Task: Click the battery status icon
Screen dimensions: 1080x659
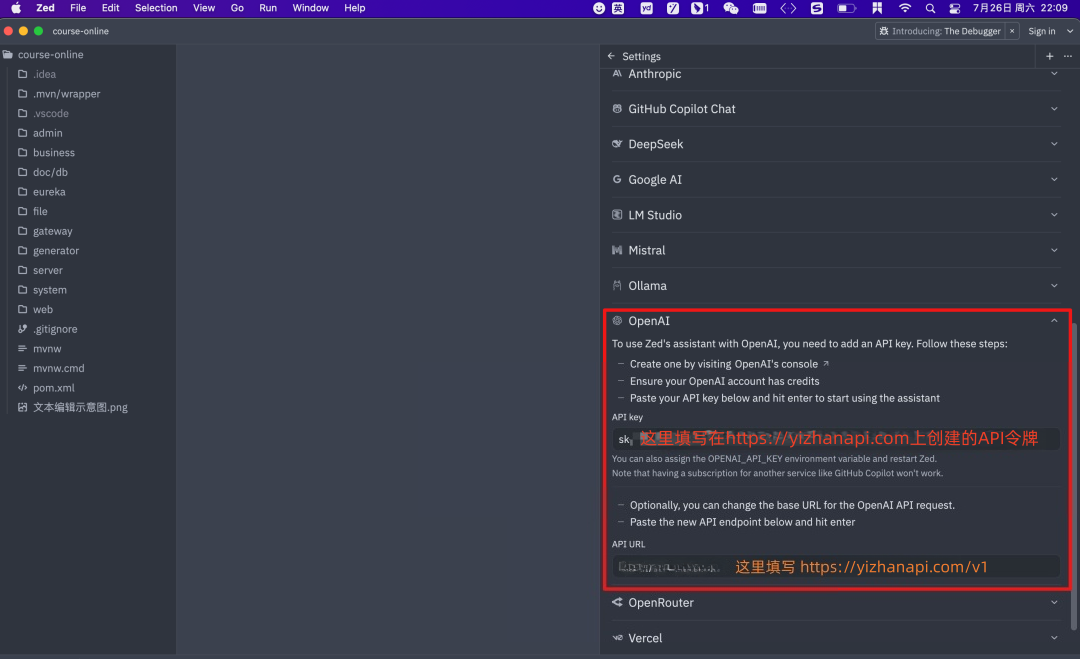Action: click(x=847, y=8)
